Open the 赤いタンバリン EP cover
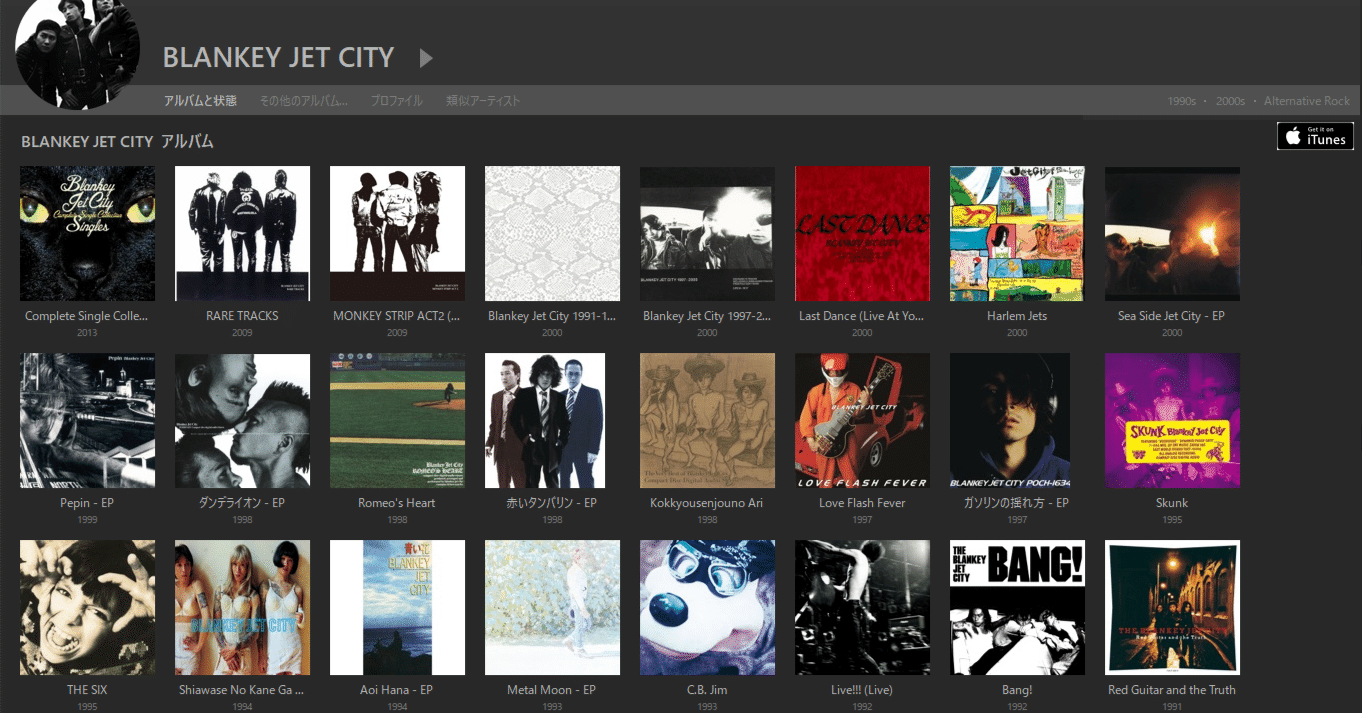The width and height of the screenshot is (1362, 713). (x=545, y=420)
